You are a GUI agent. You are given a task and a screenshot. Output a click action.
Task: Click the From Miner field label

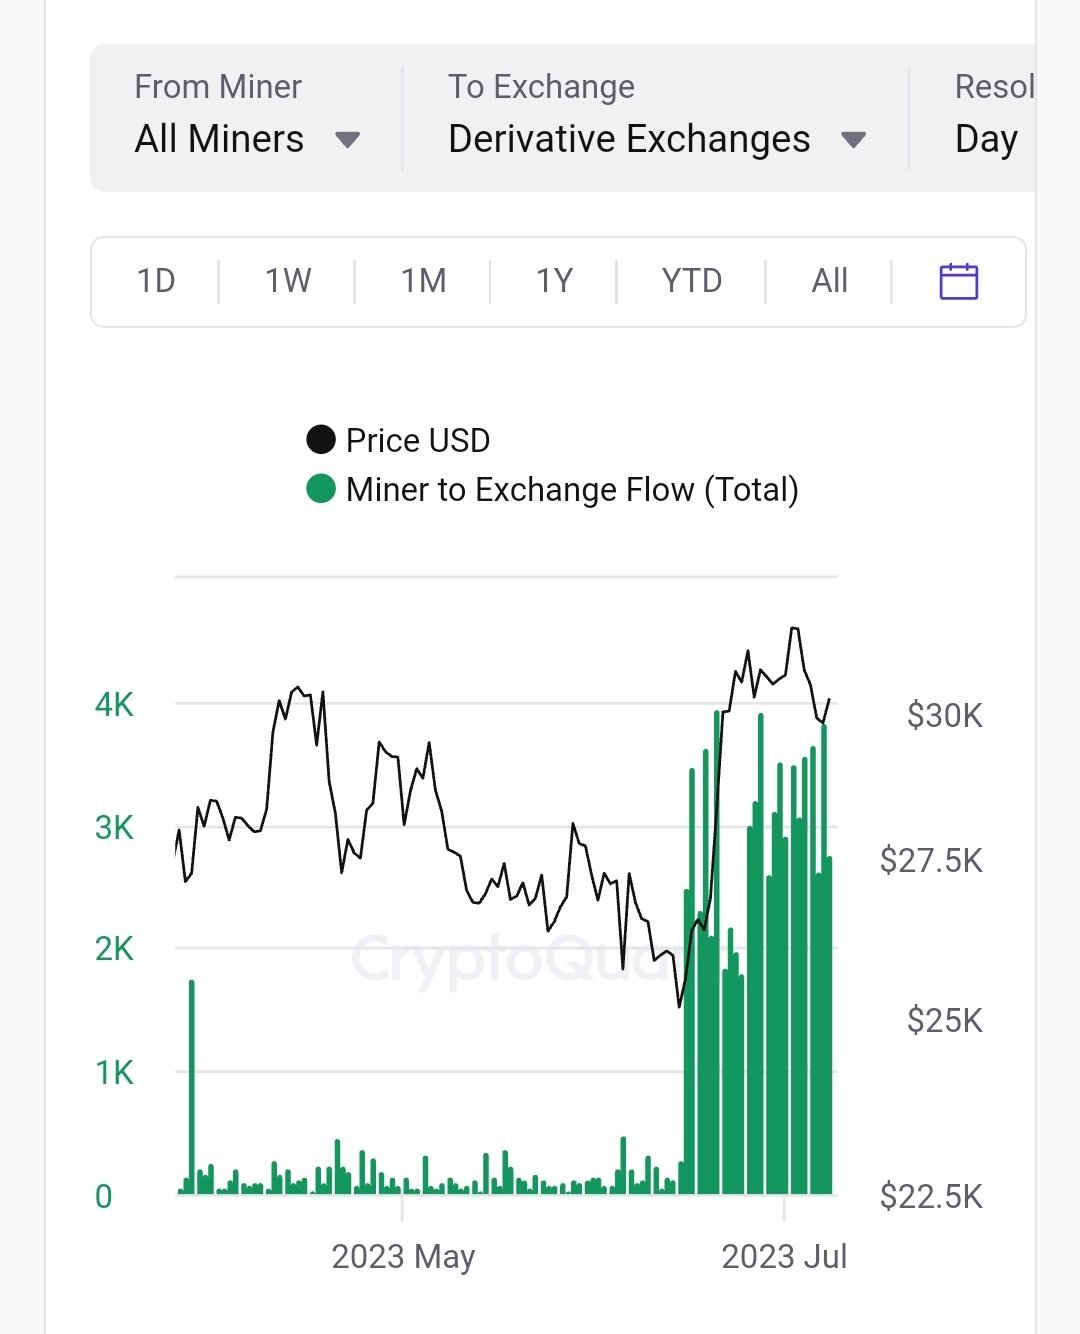[x=218, y=87]
